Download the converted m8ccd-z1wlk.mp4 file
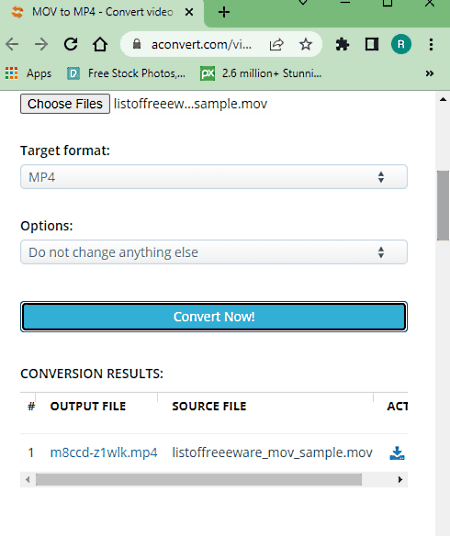The width and height of the screenshot is (450, 536). pyautogui.click(x=397, y=453)
